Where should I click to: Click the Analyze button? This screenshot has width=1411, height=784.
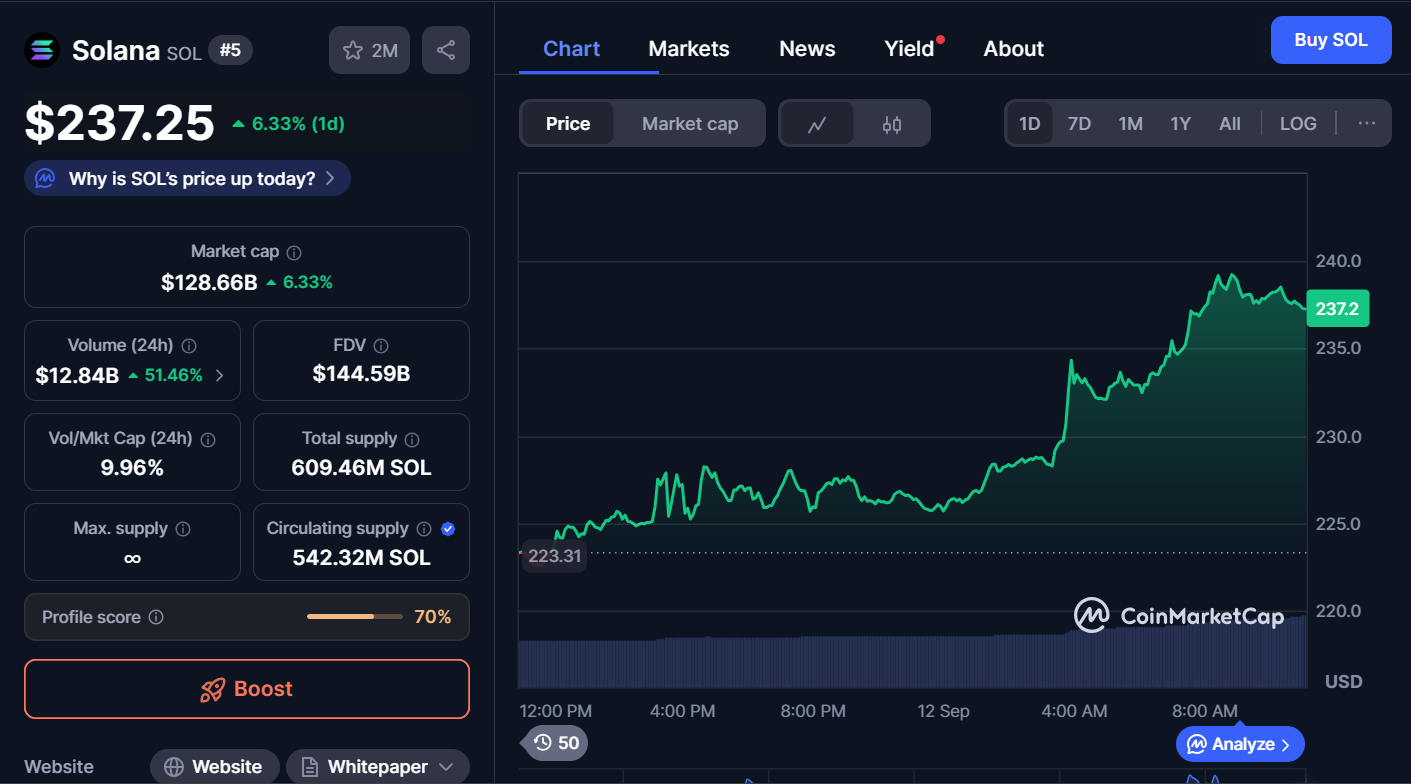click(x=1240, y=744)
